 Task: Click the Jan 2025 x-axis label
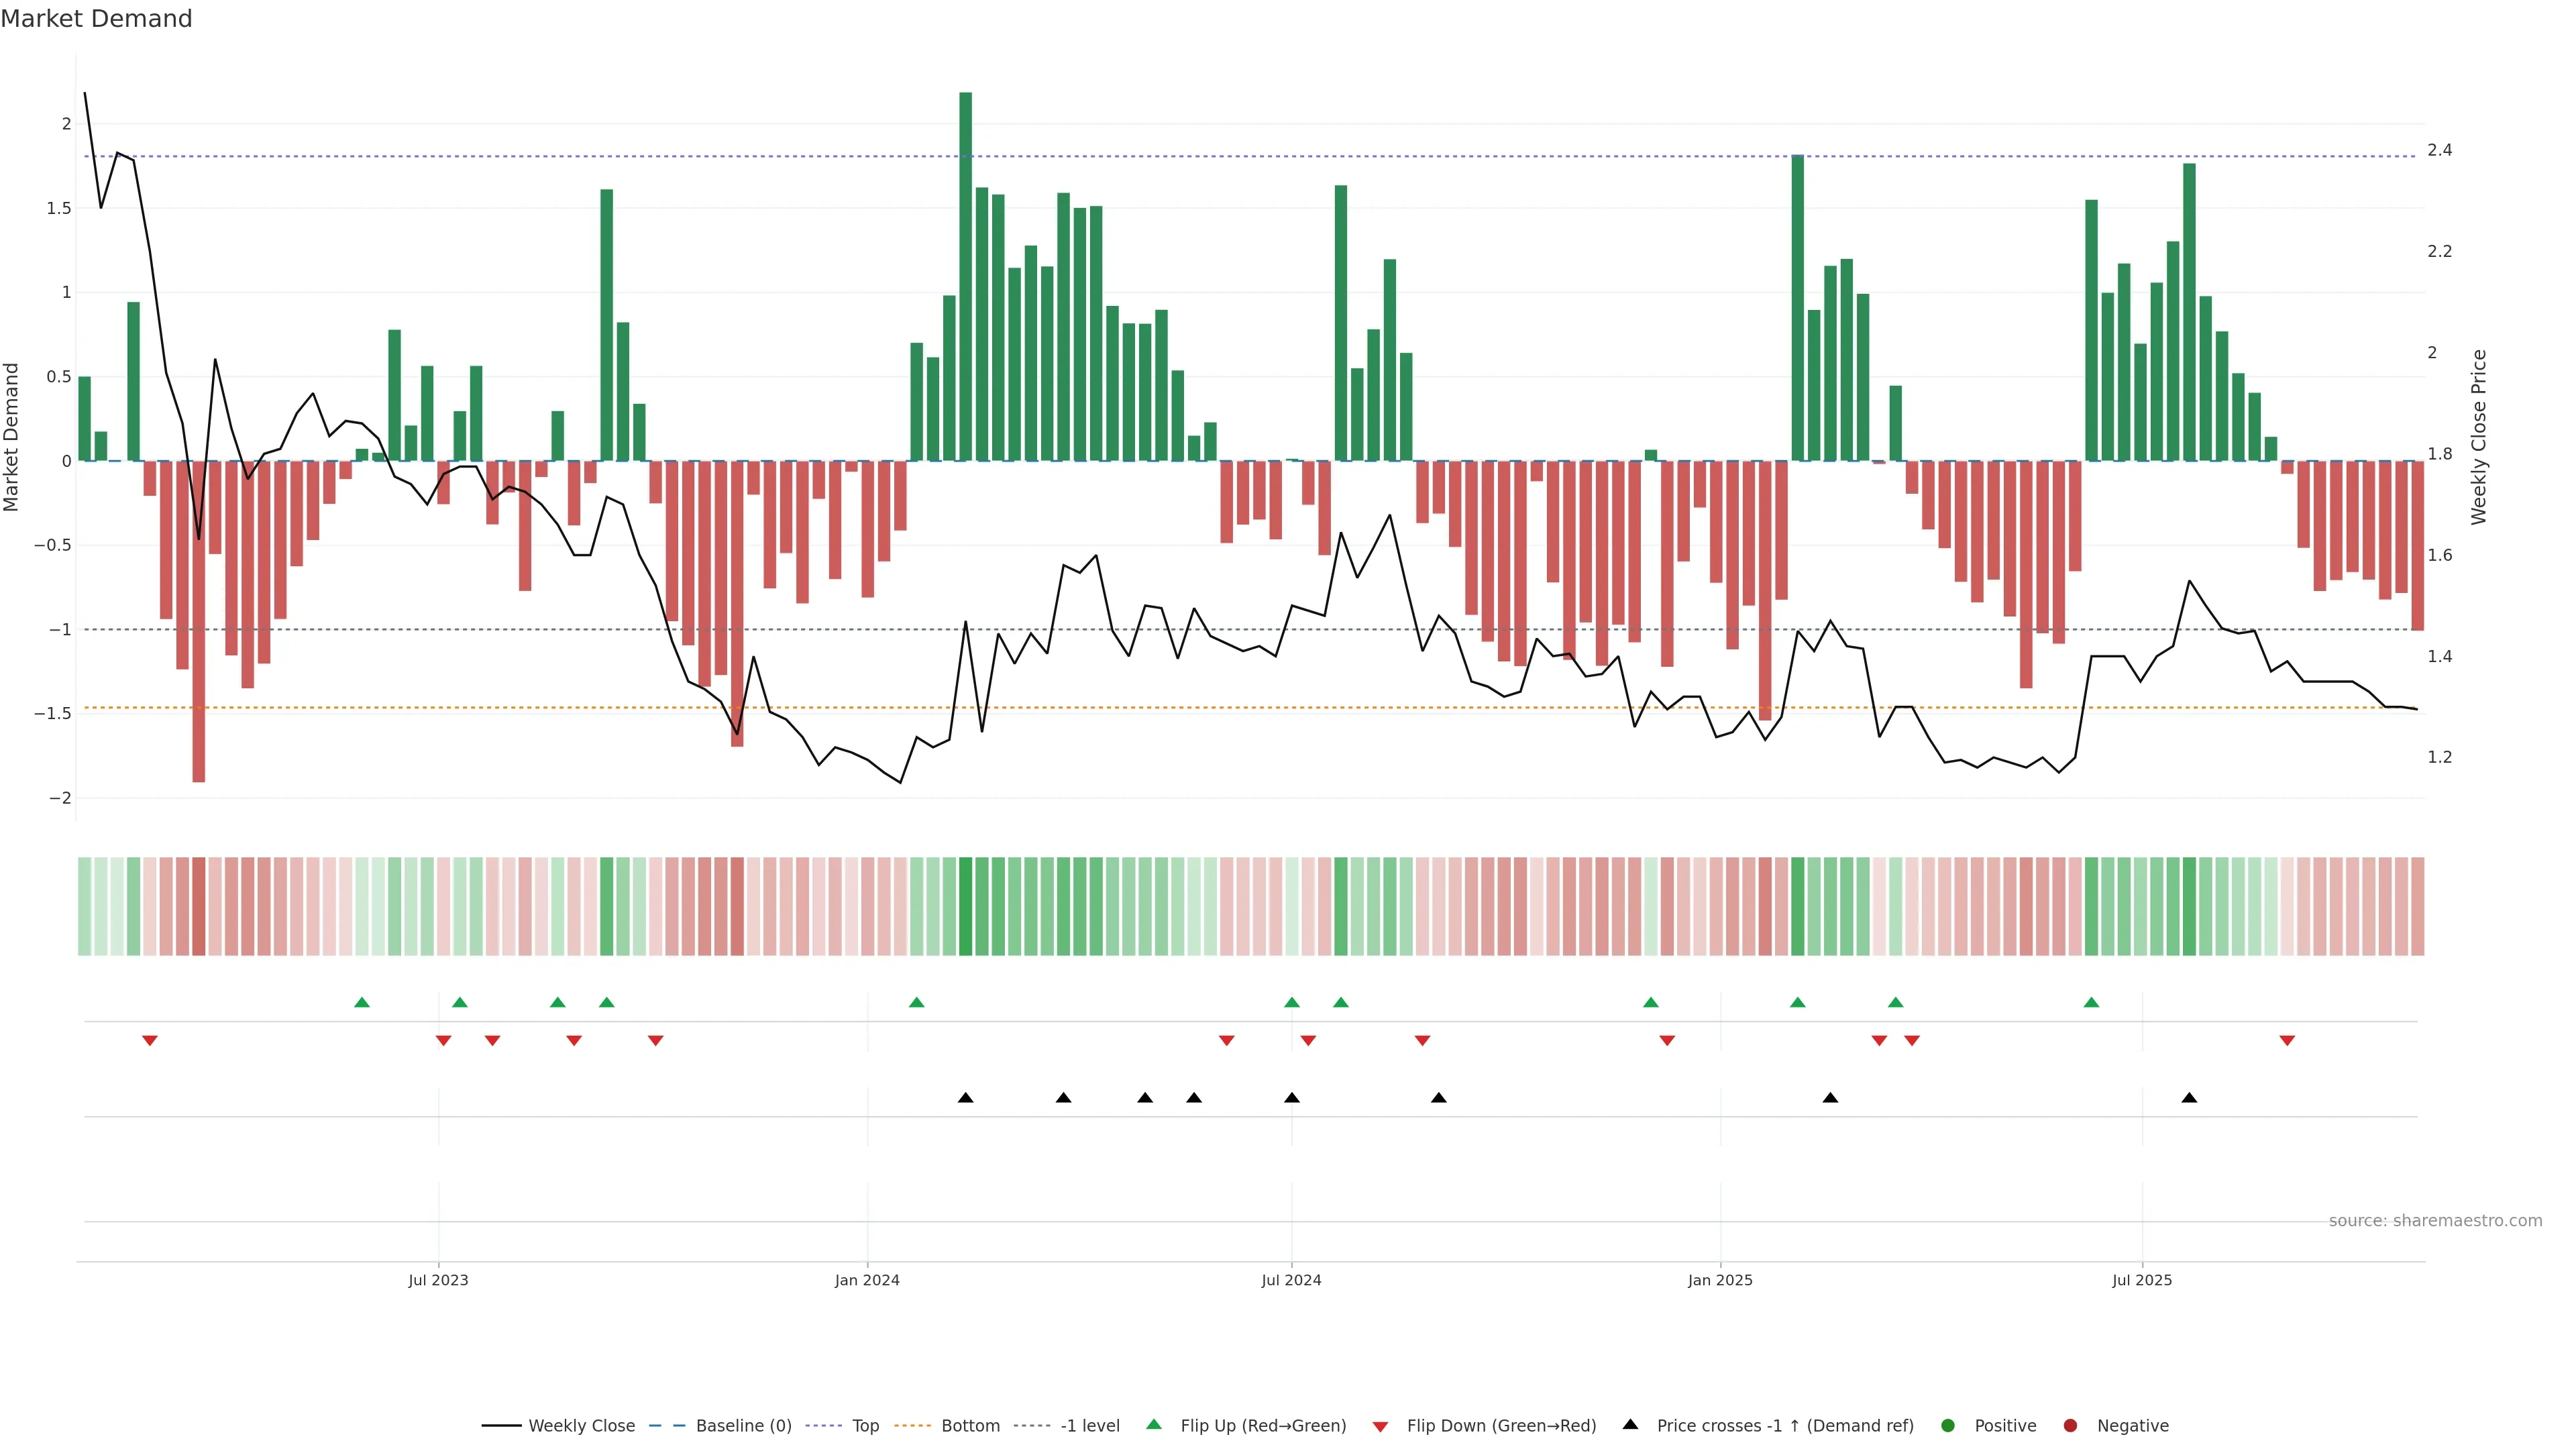[x=1720, y=1280]
